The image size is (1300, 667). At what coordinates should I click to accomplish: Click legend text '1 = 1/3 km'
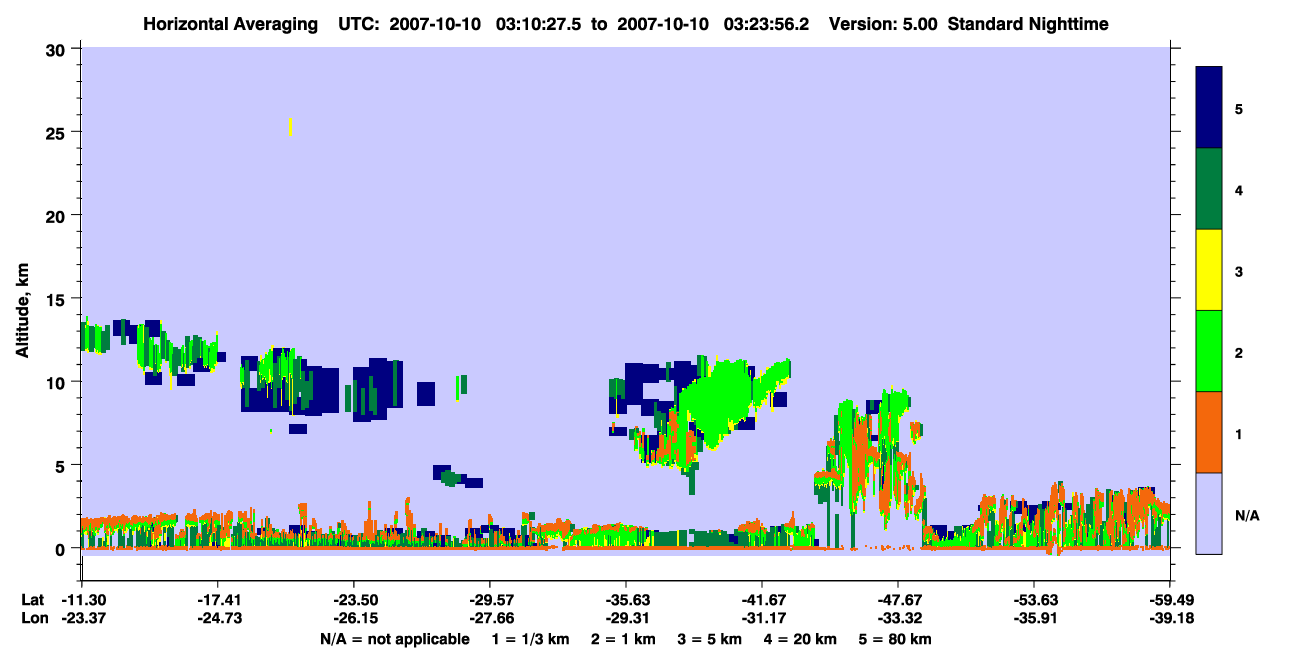(531, 639)
